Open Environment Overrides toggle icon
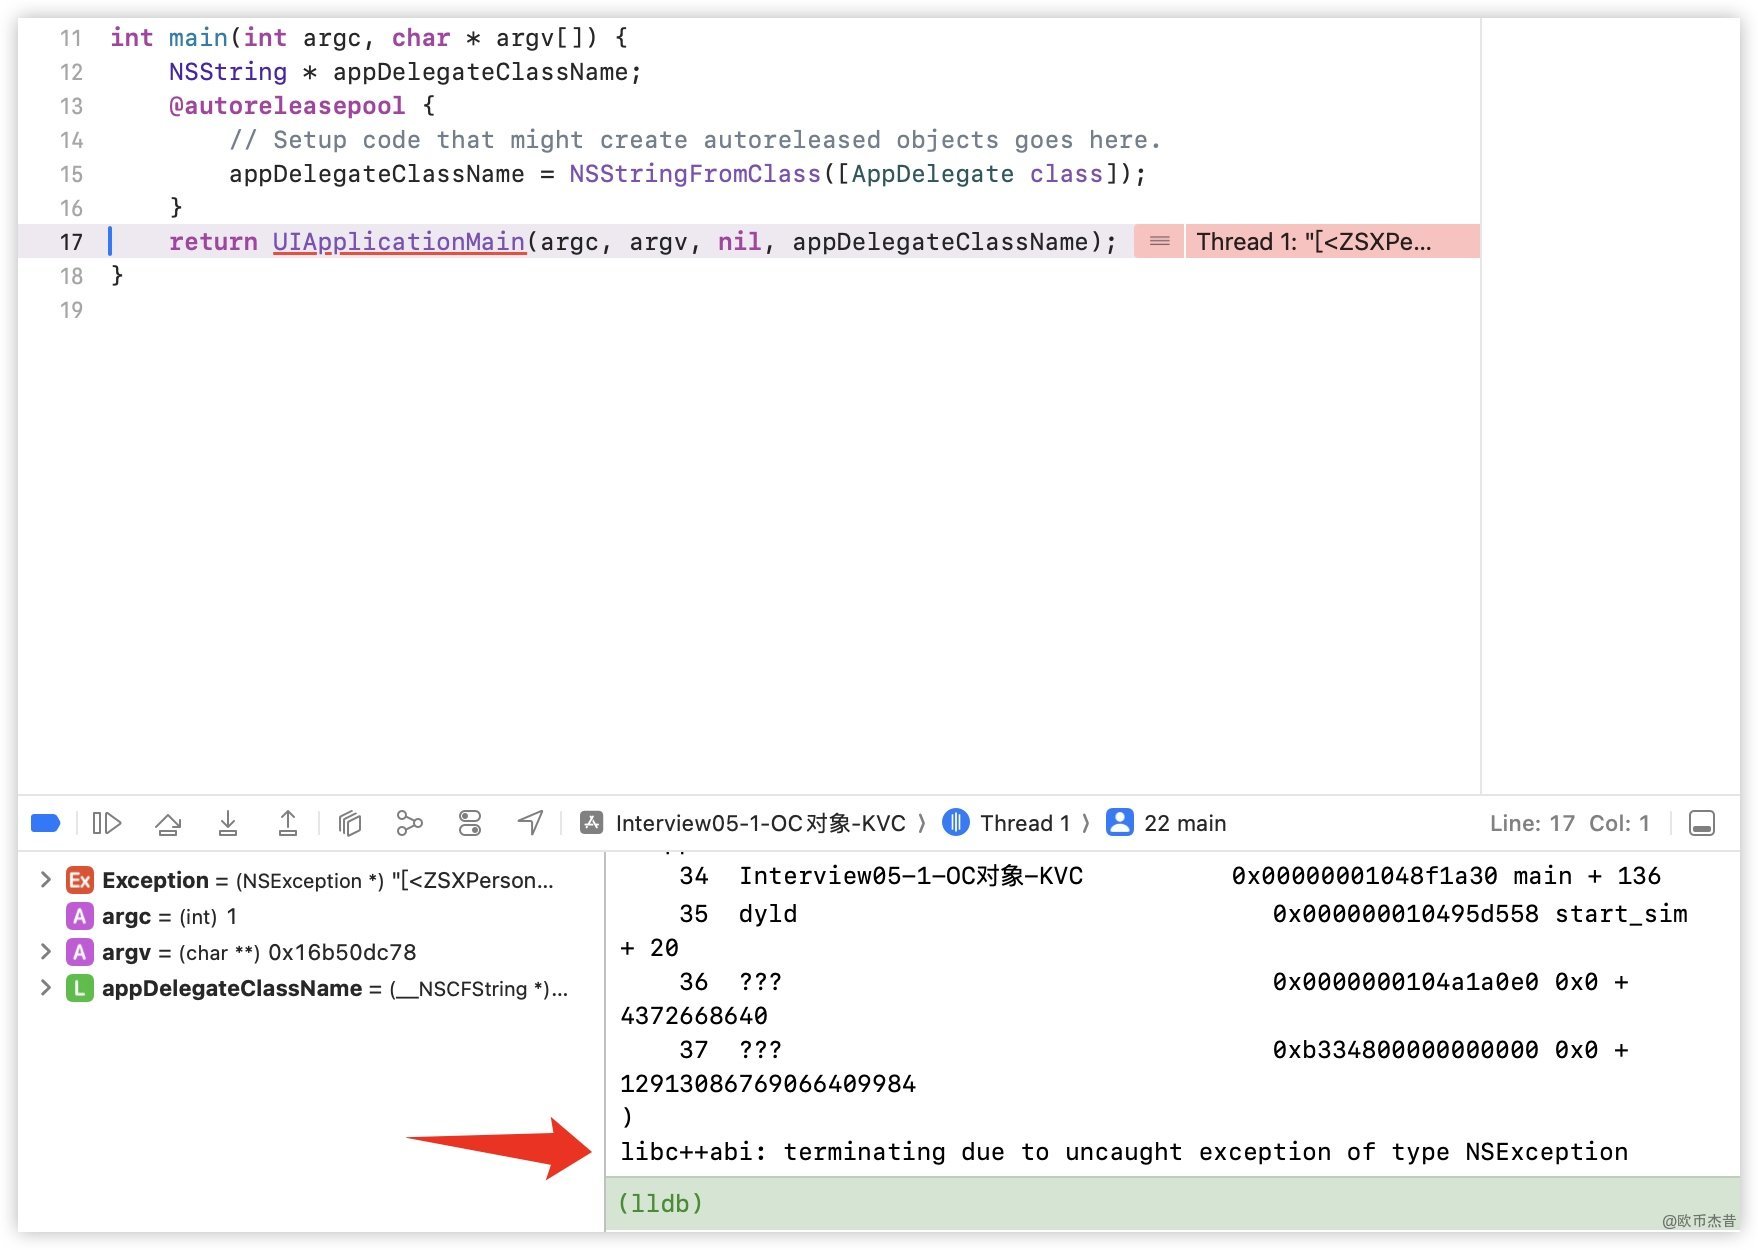The height and width of the screenshot is (1250, 1758). pyautogui.click(x=470, y=823)
